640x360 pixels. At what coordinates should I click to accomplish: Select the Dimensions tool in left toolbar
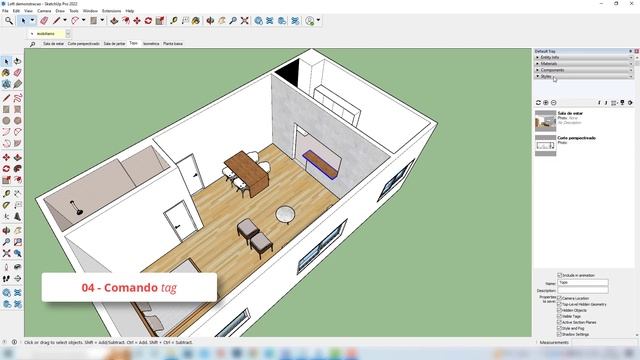[x=18, y=194]
